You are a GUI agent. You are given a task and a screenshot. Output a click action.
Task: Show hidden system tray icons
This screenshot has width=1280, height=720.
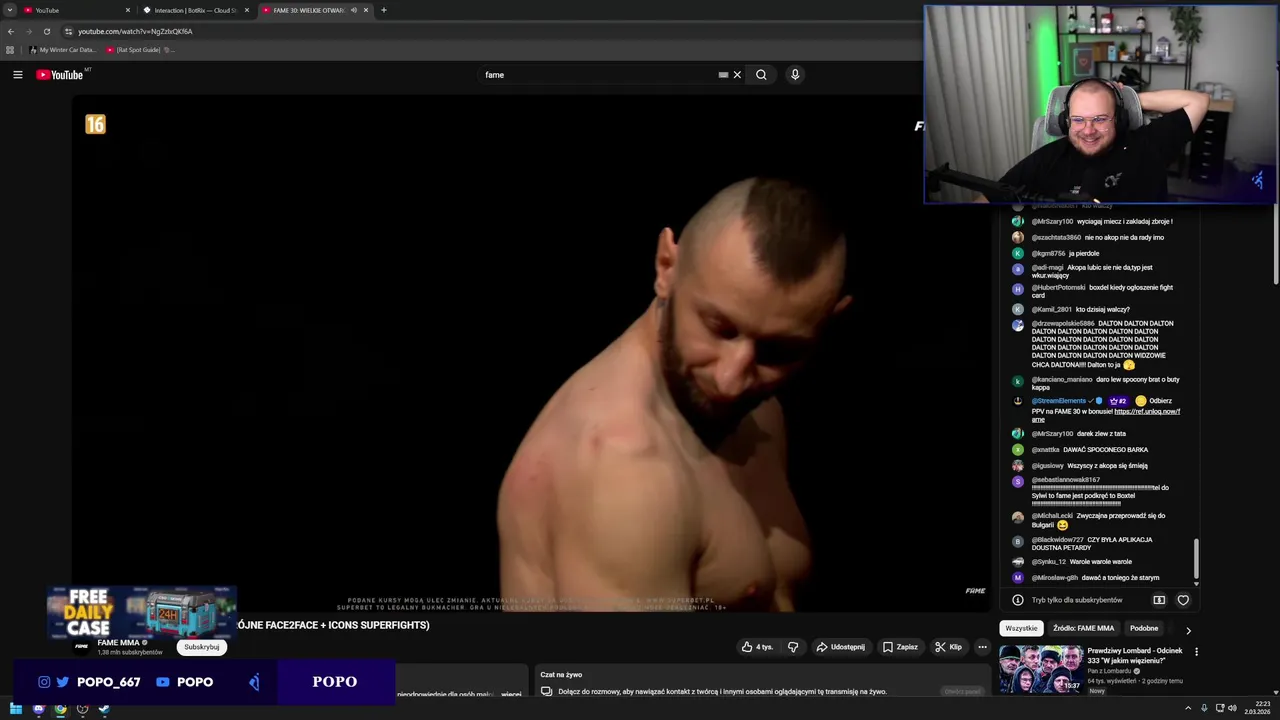1187,708
